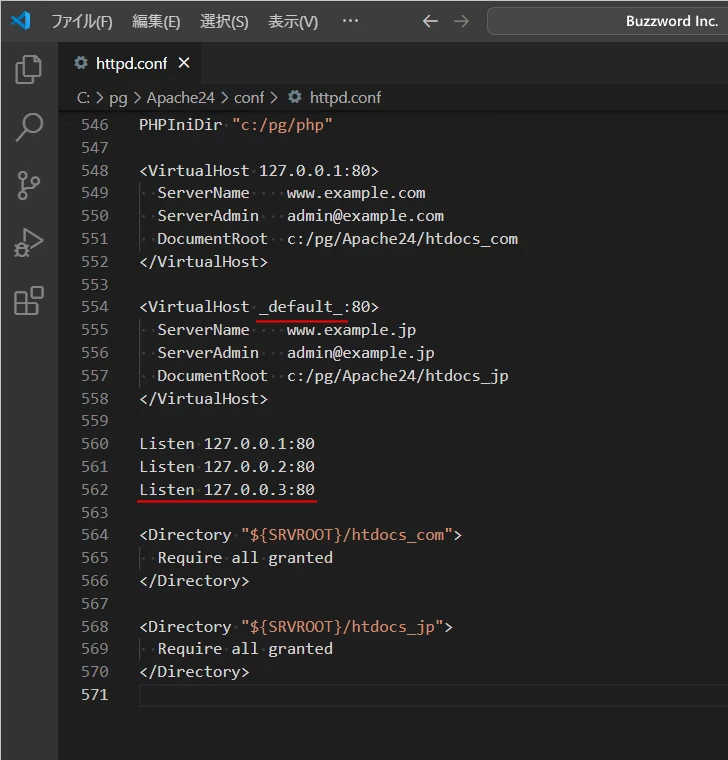Viewport: 728px width, 760px height.
Task: Click the VS Code logo icon
Action: pos(21,21)
